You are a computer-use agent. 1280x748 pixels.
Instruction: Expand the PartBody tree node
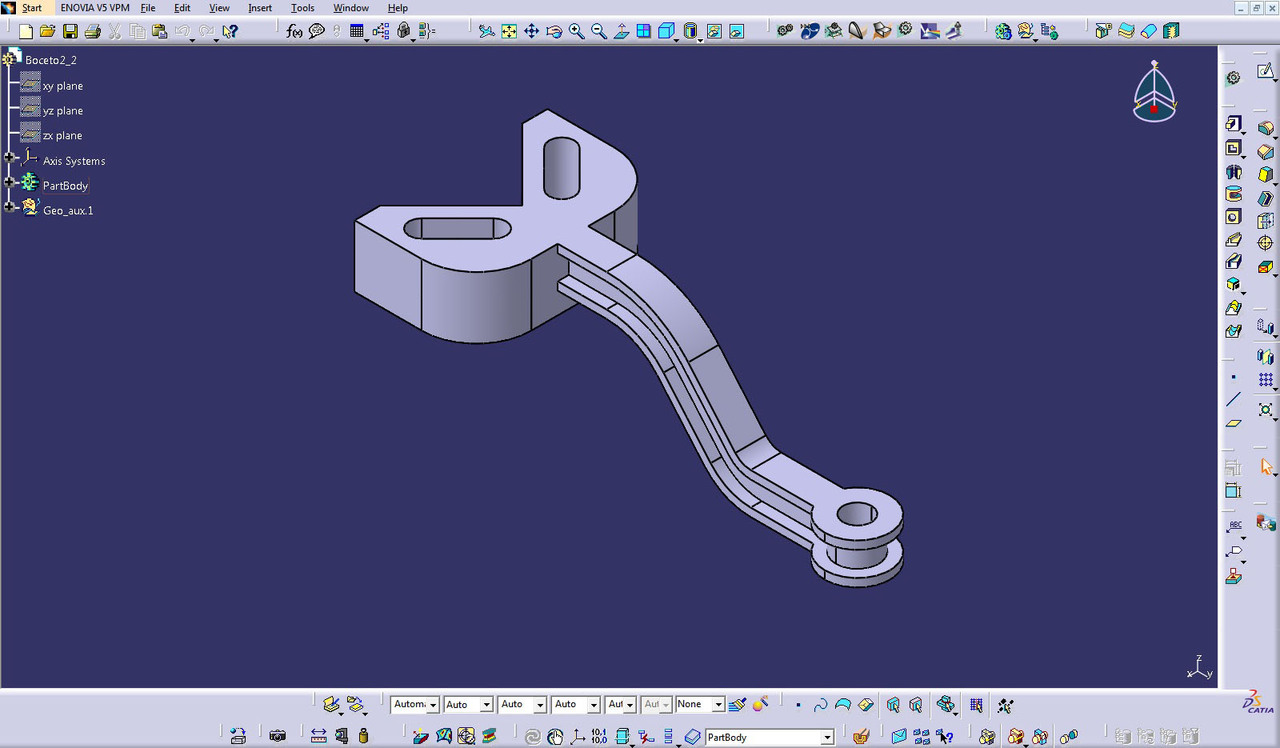(10, 182)
